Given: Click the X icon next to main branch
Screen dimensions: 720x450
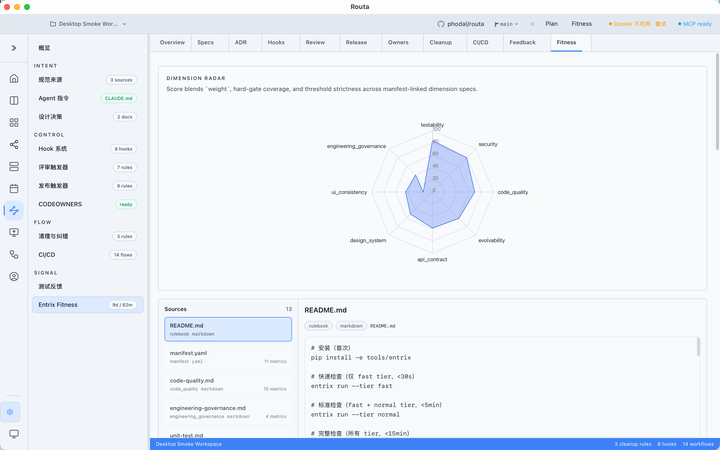Looking at the screenshot, I should (x=532, y=24).
